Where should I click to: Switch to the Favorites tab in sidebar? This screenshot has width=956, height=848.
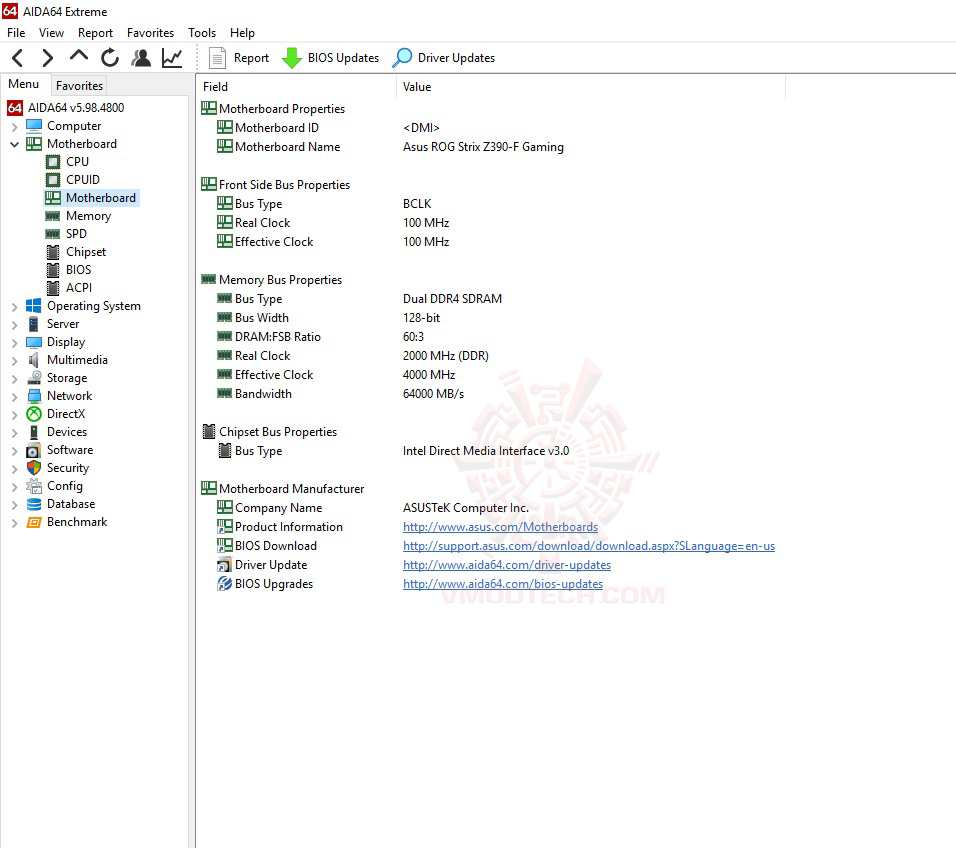point(79,86)
